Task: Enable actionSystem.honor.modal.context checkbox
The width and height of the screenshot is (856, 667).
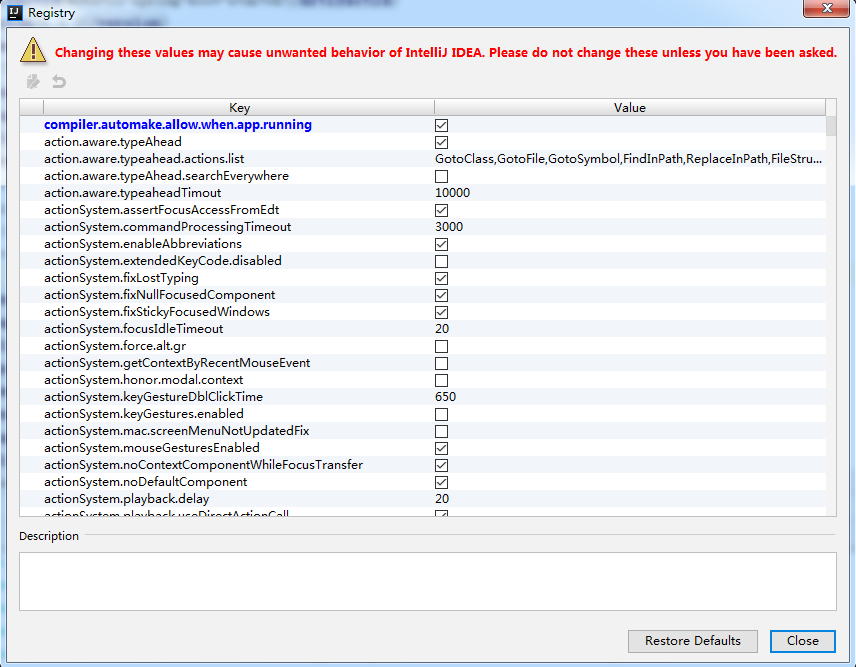Action: pos(441,380)
